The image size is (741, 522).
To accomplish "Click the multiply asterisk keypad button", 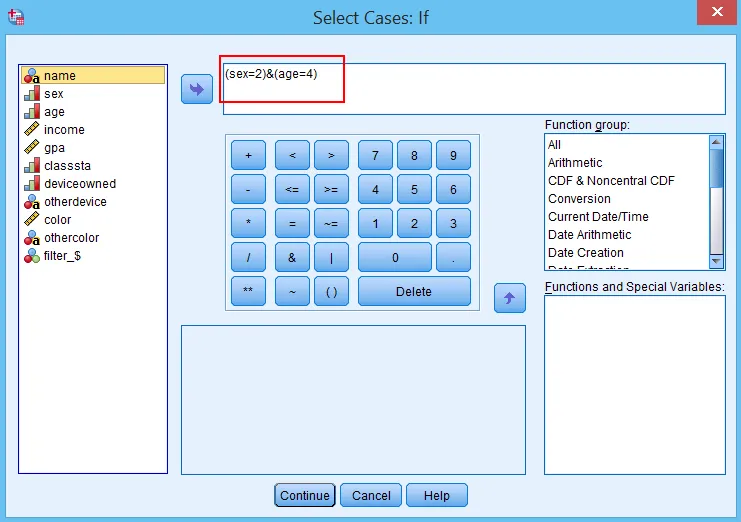I will point(249,223).
